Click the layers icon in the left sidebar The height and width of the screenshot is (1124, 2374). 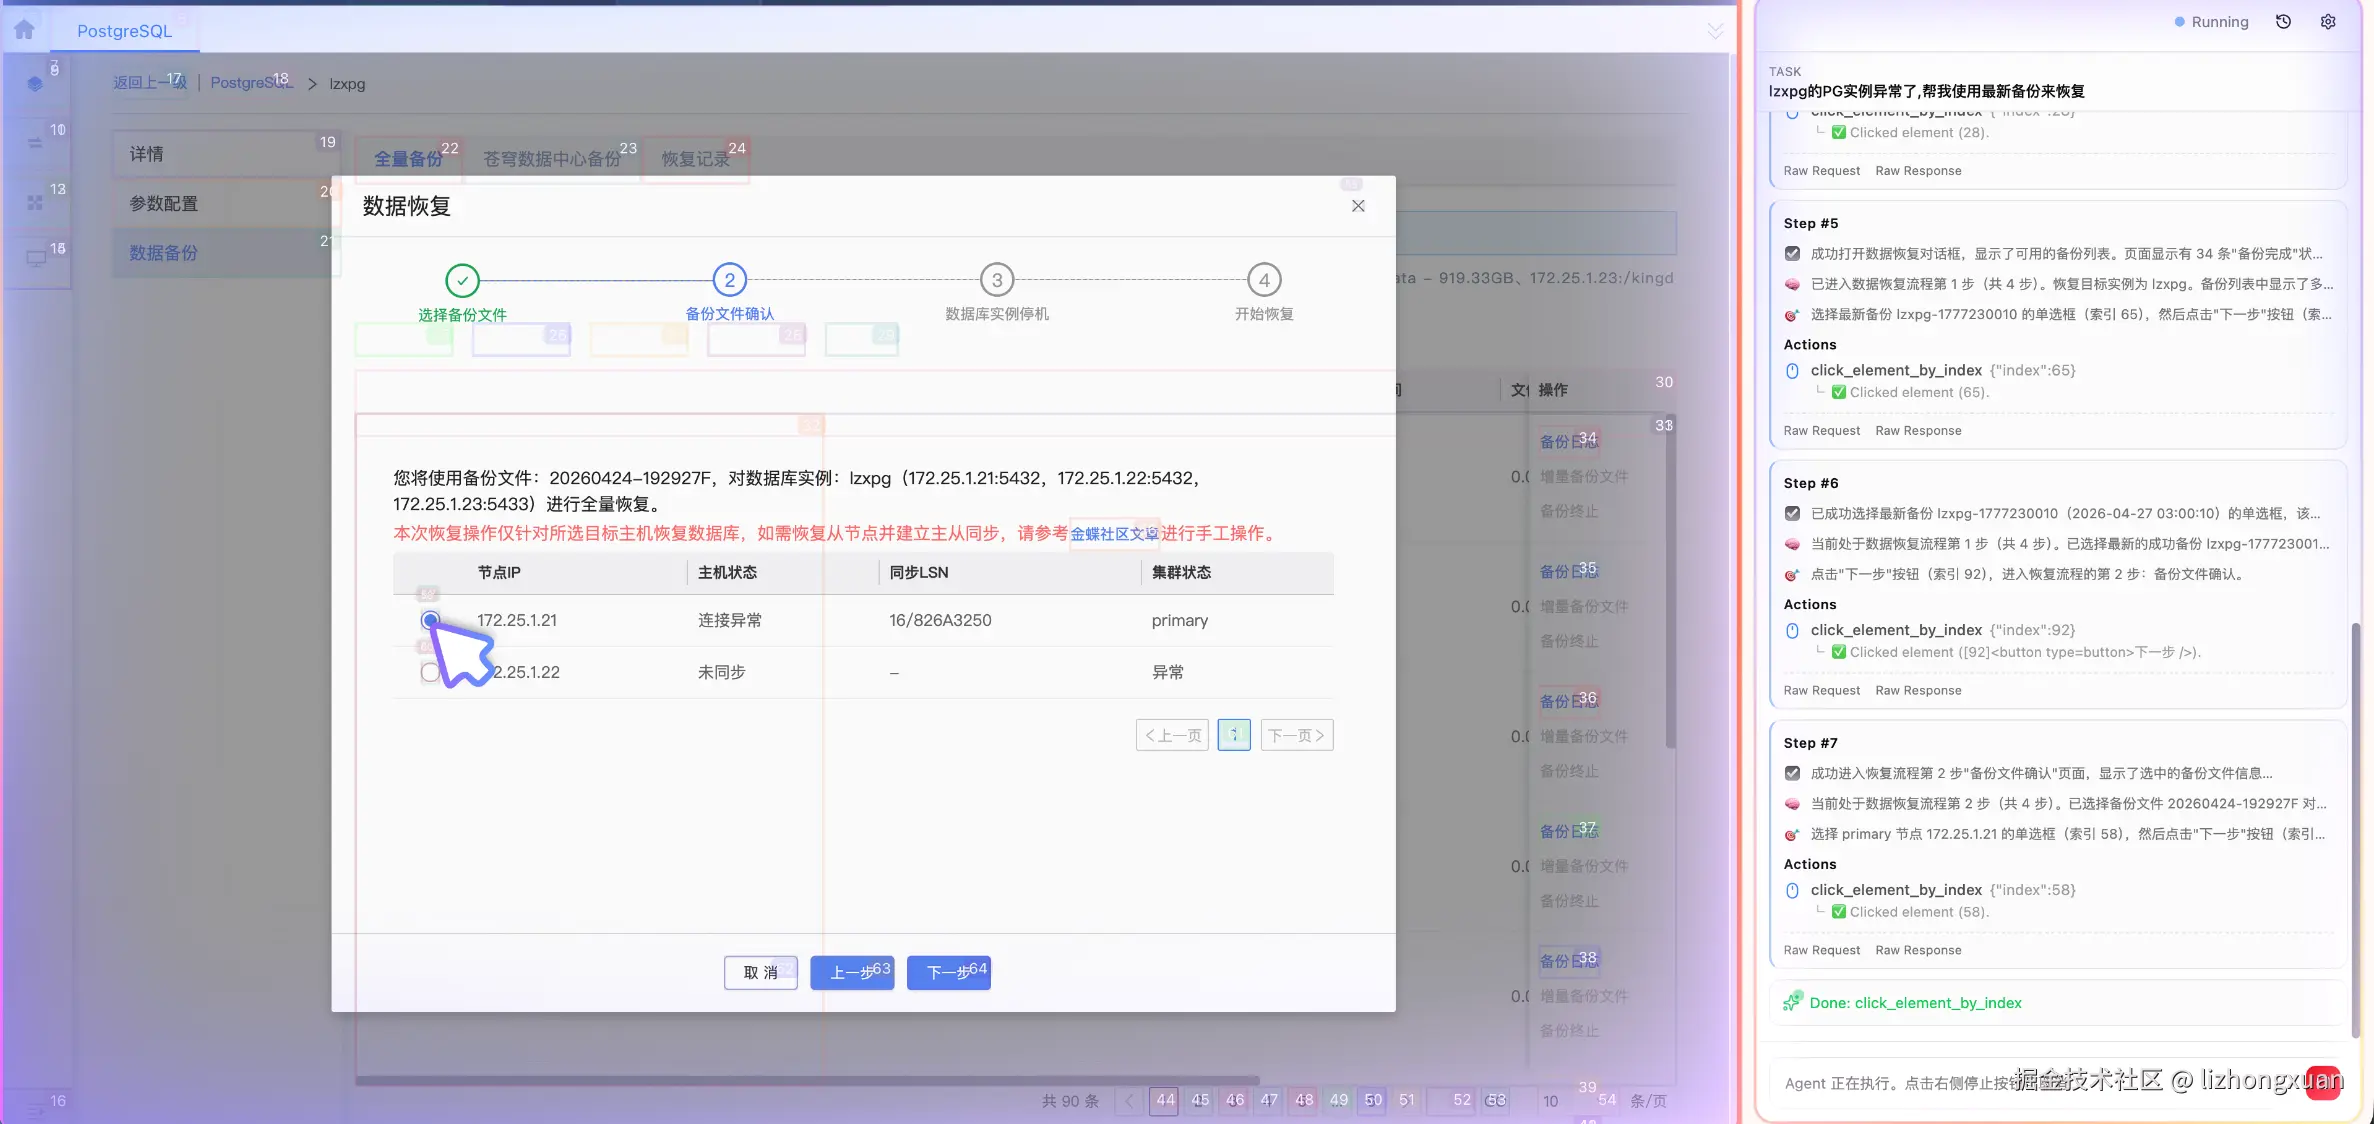pyautogui.click(x=35, y=84)
